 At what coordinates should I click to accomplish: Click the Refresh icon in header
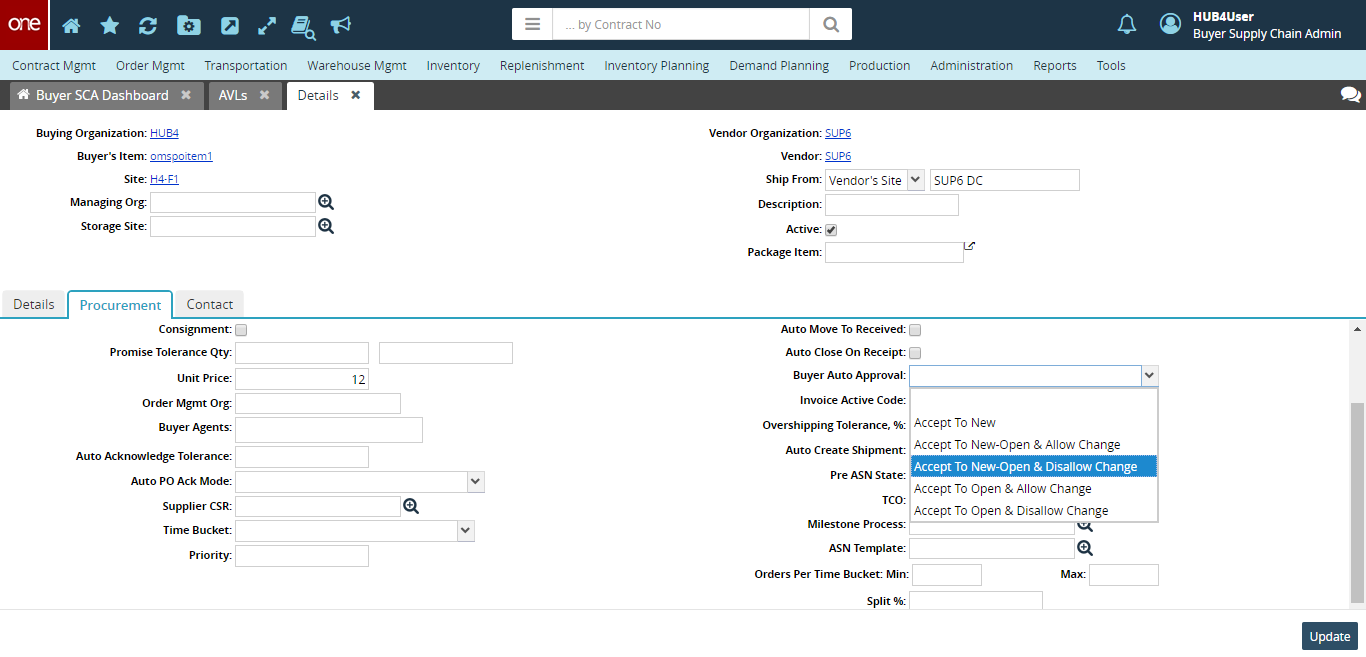(147, 25)
